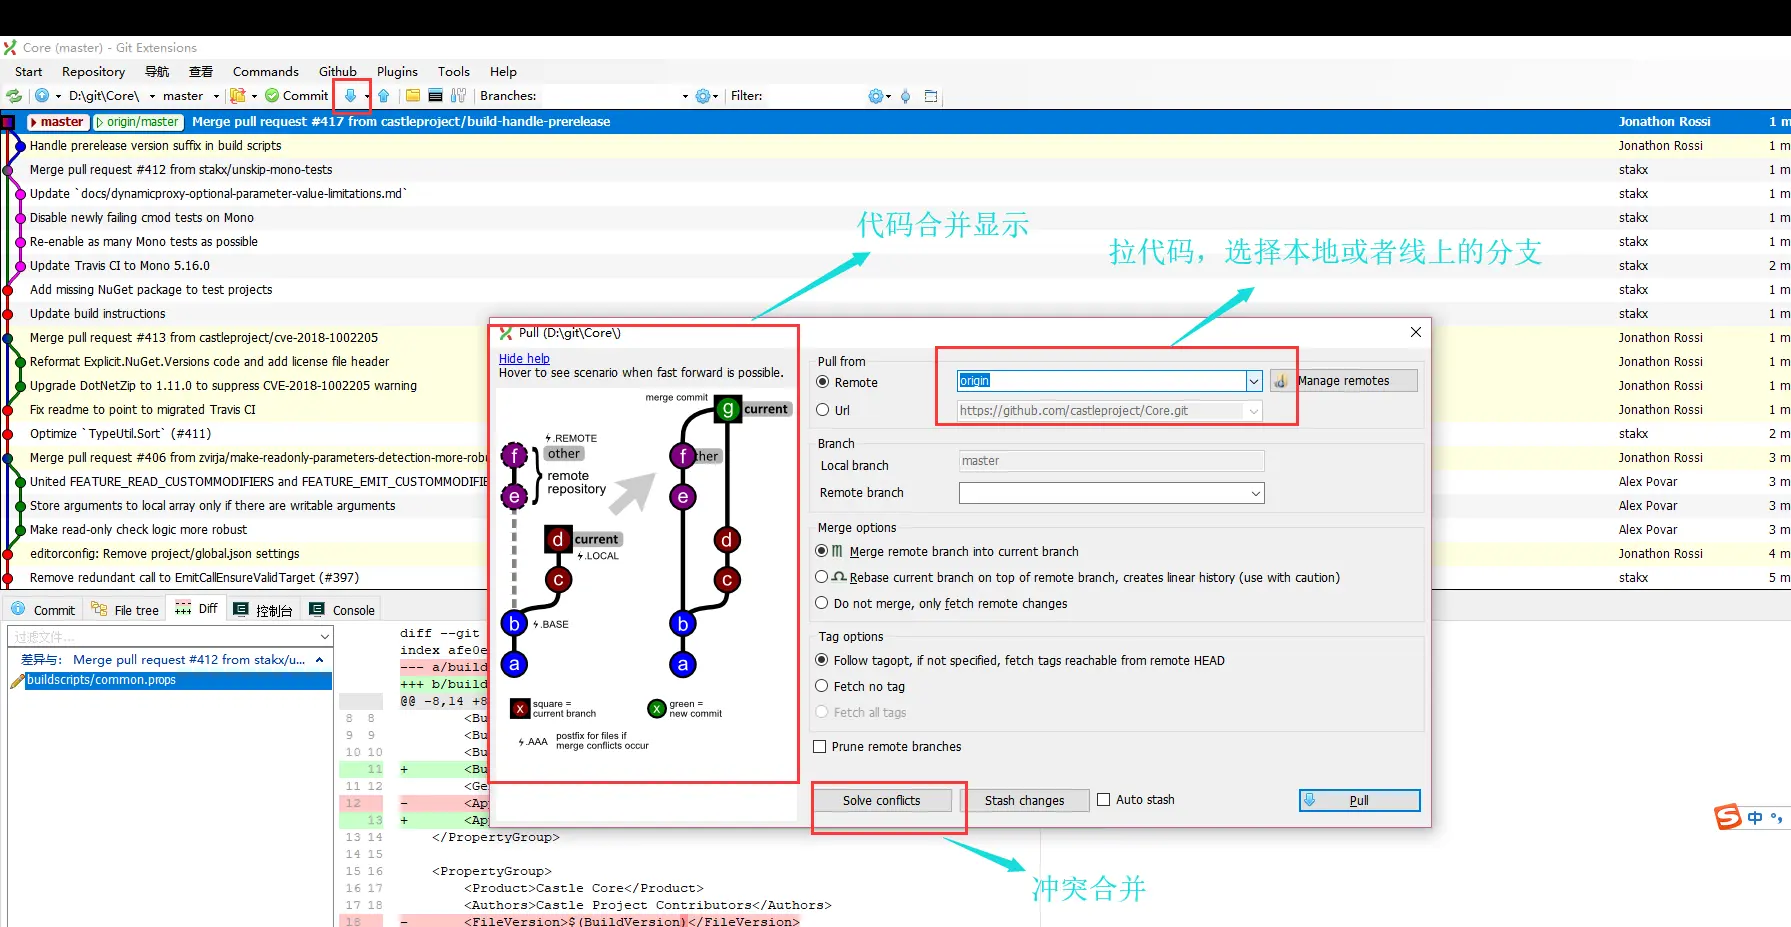Screen dimensions: 1791x927
Task: Click the Solve conflicts button
Action: tap(881, 801)
